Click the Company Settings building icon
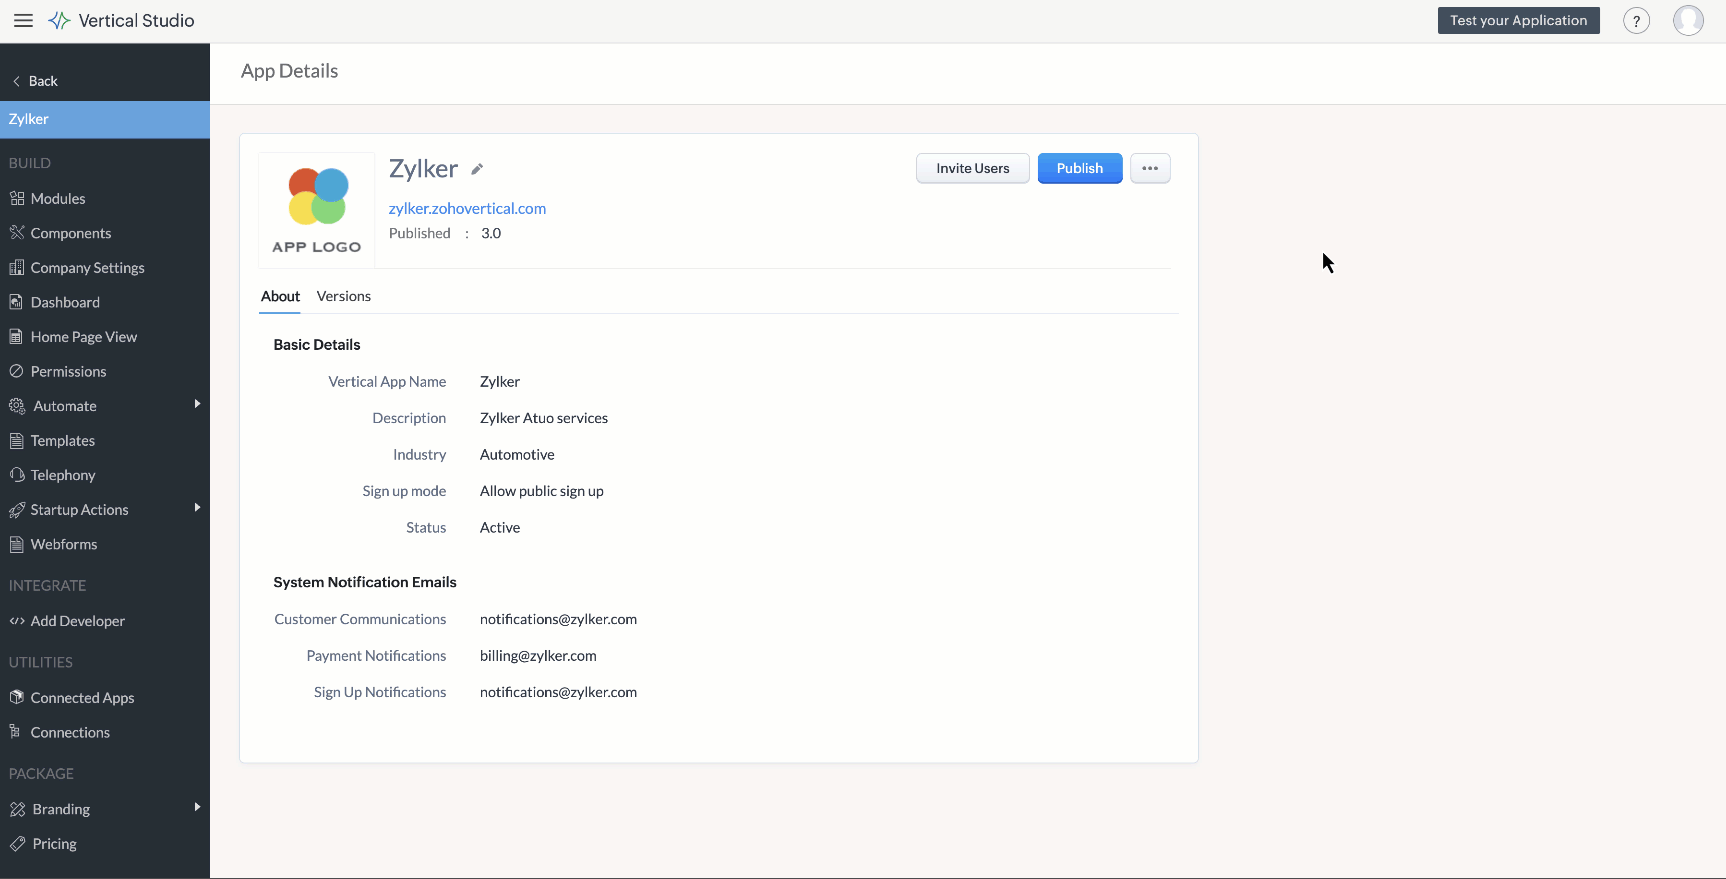The image size is (1726, 879). click(17, 268)
